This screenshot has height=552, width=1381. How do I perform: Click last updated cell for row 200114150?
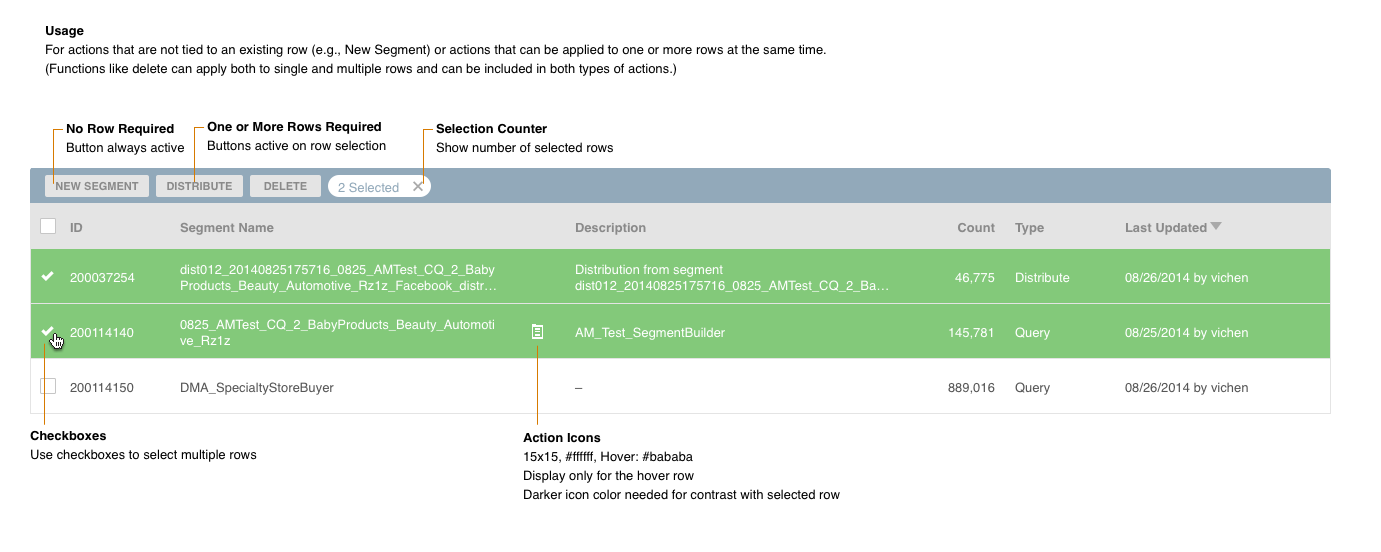1186,388
